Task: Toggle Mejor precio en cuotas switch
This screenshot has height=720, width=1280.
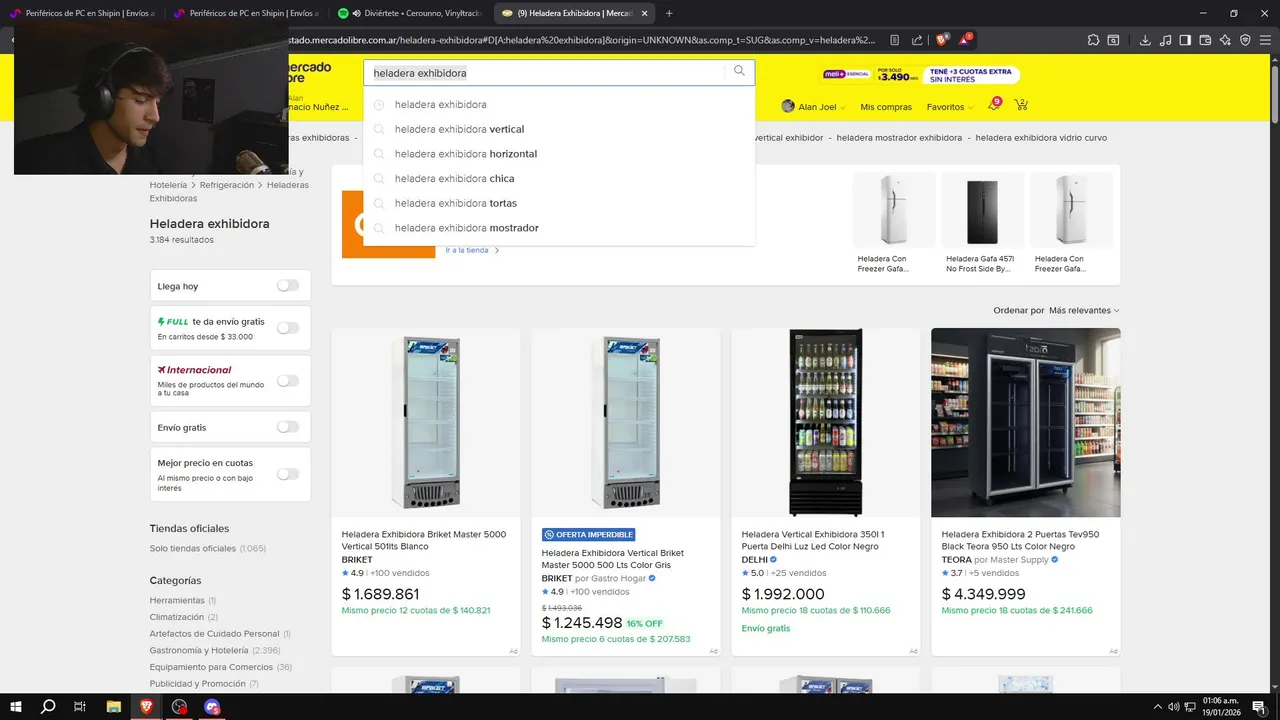Action: (x=288, y=474)
